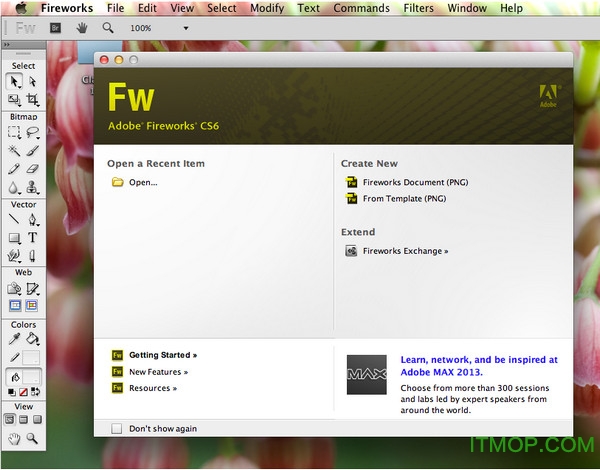Open the Window menu
Screen dimensions: 600x470
click(x=467, y=8)
